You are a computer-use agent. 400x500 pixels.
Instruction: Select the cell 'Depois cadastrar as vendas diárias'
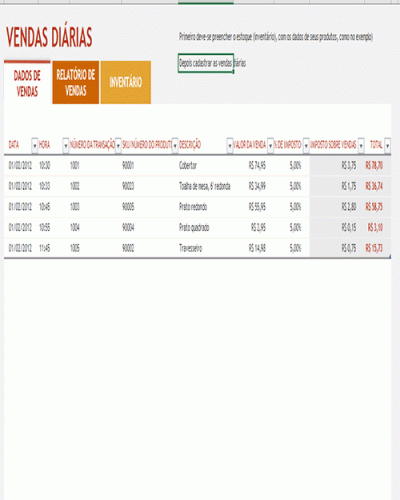click(206, 63)
